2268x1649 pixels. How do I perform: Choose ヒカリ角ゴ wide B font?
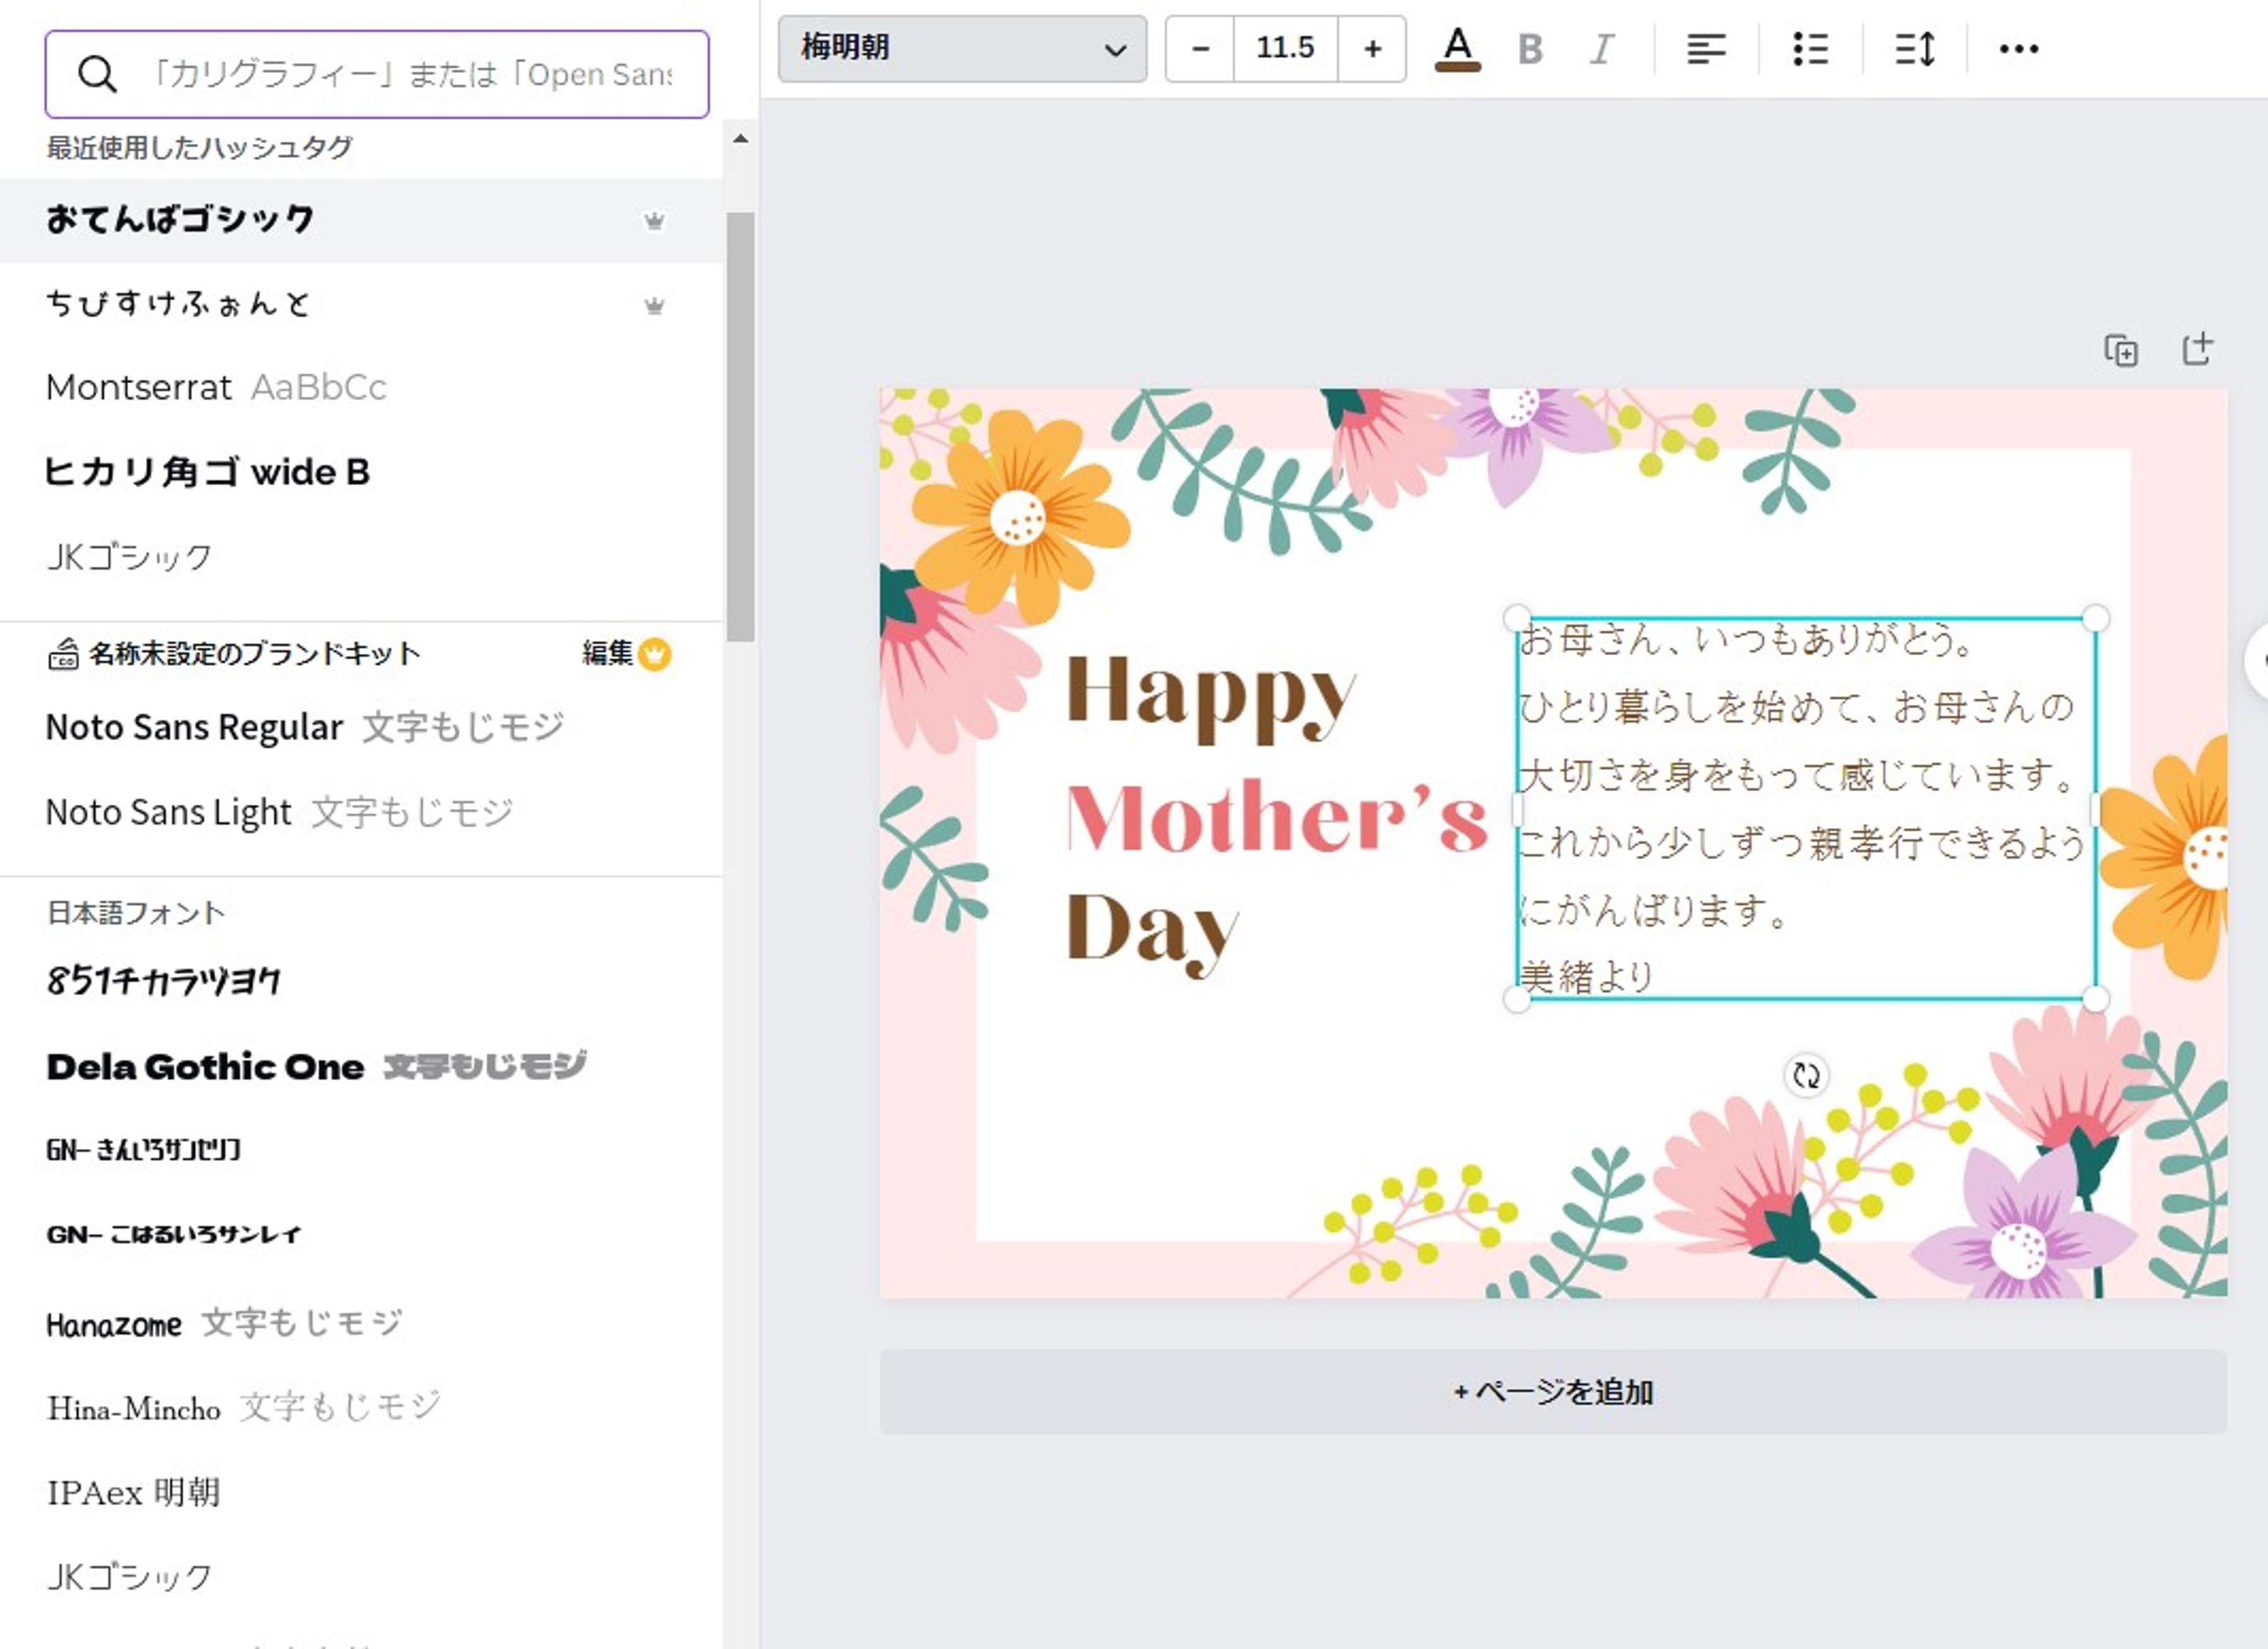361,472
